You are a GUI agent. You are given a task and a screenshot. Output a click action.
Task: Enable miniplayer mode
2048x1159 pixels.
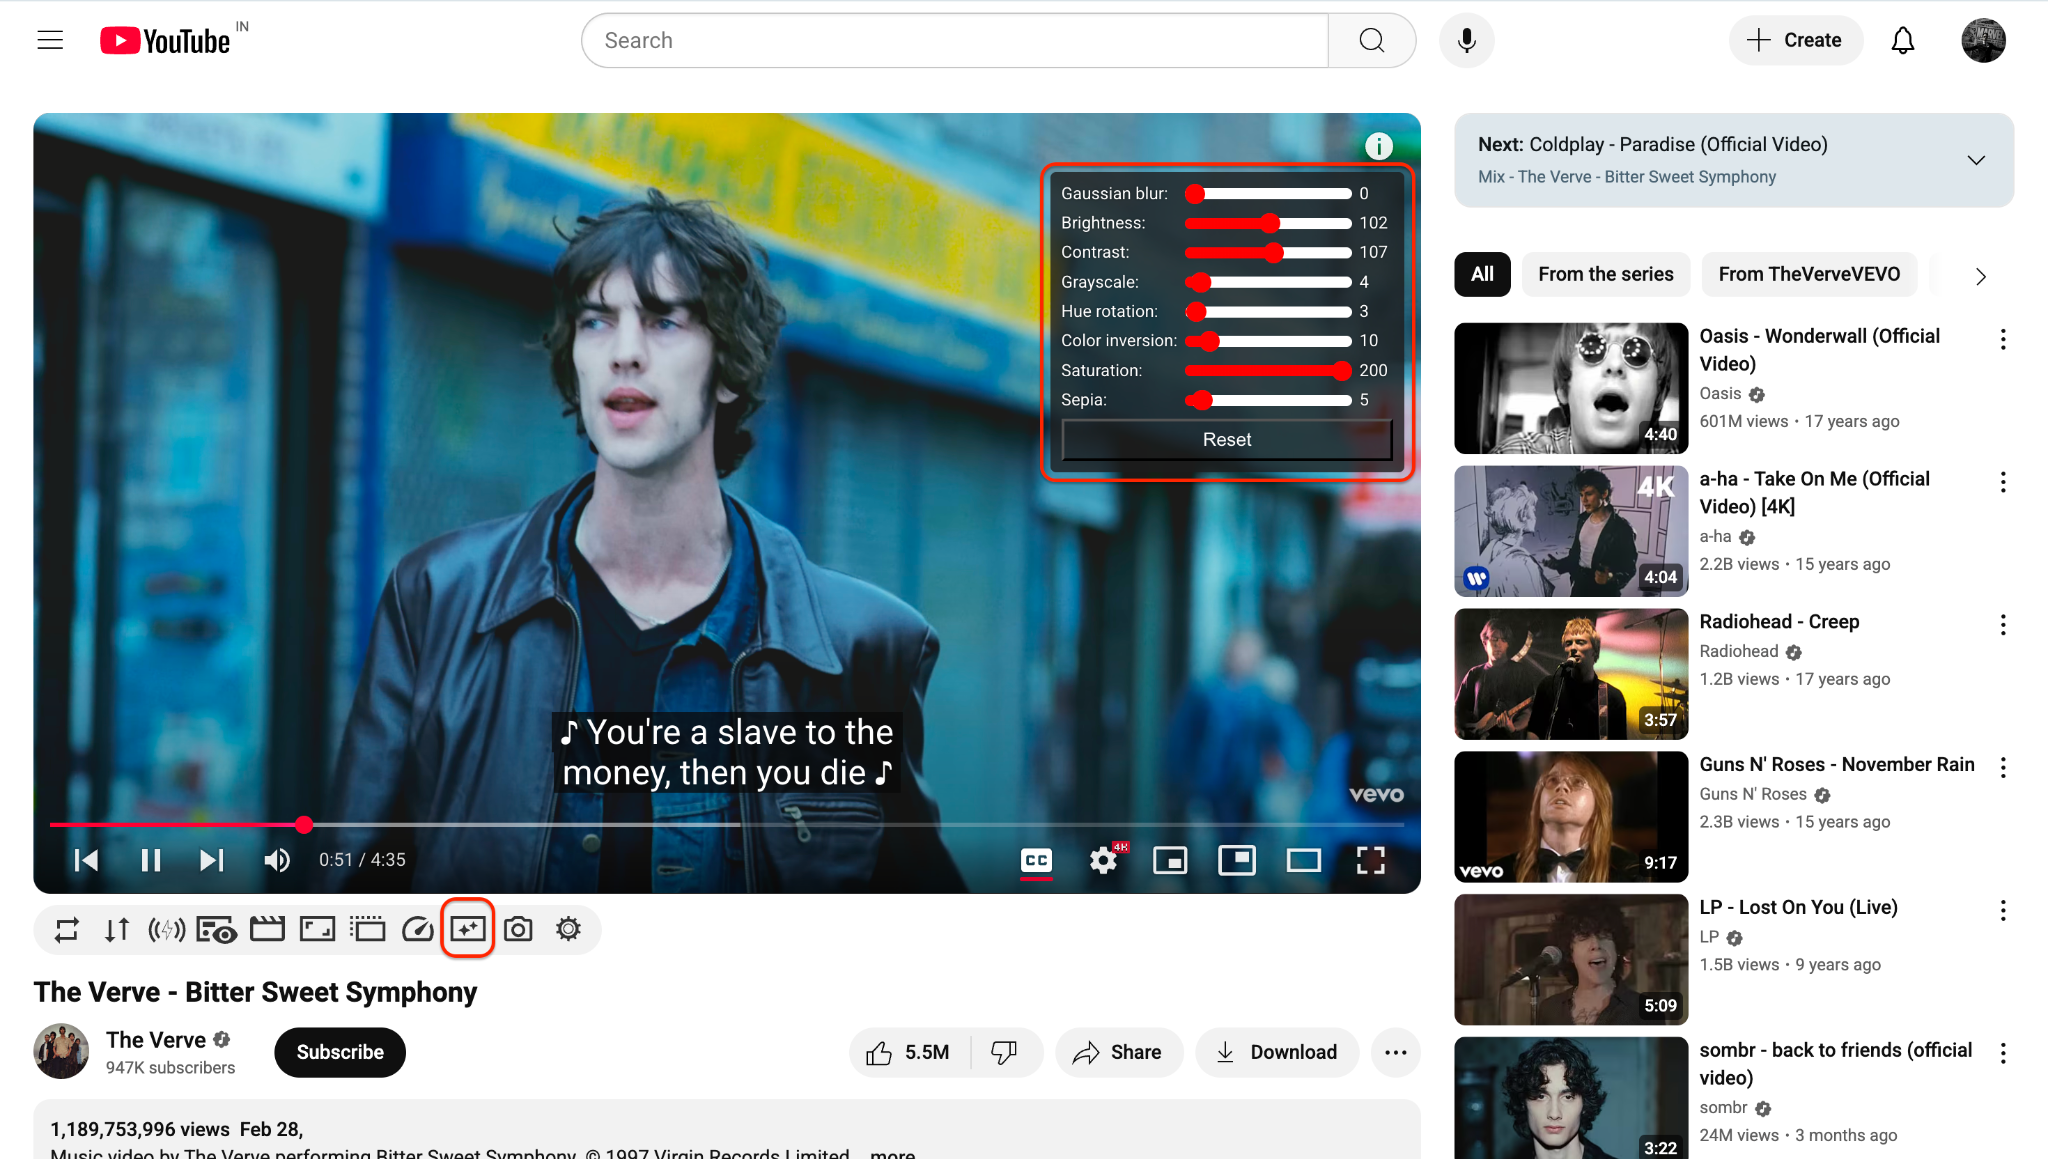point(1170,860)
